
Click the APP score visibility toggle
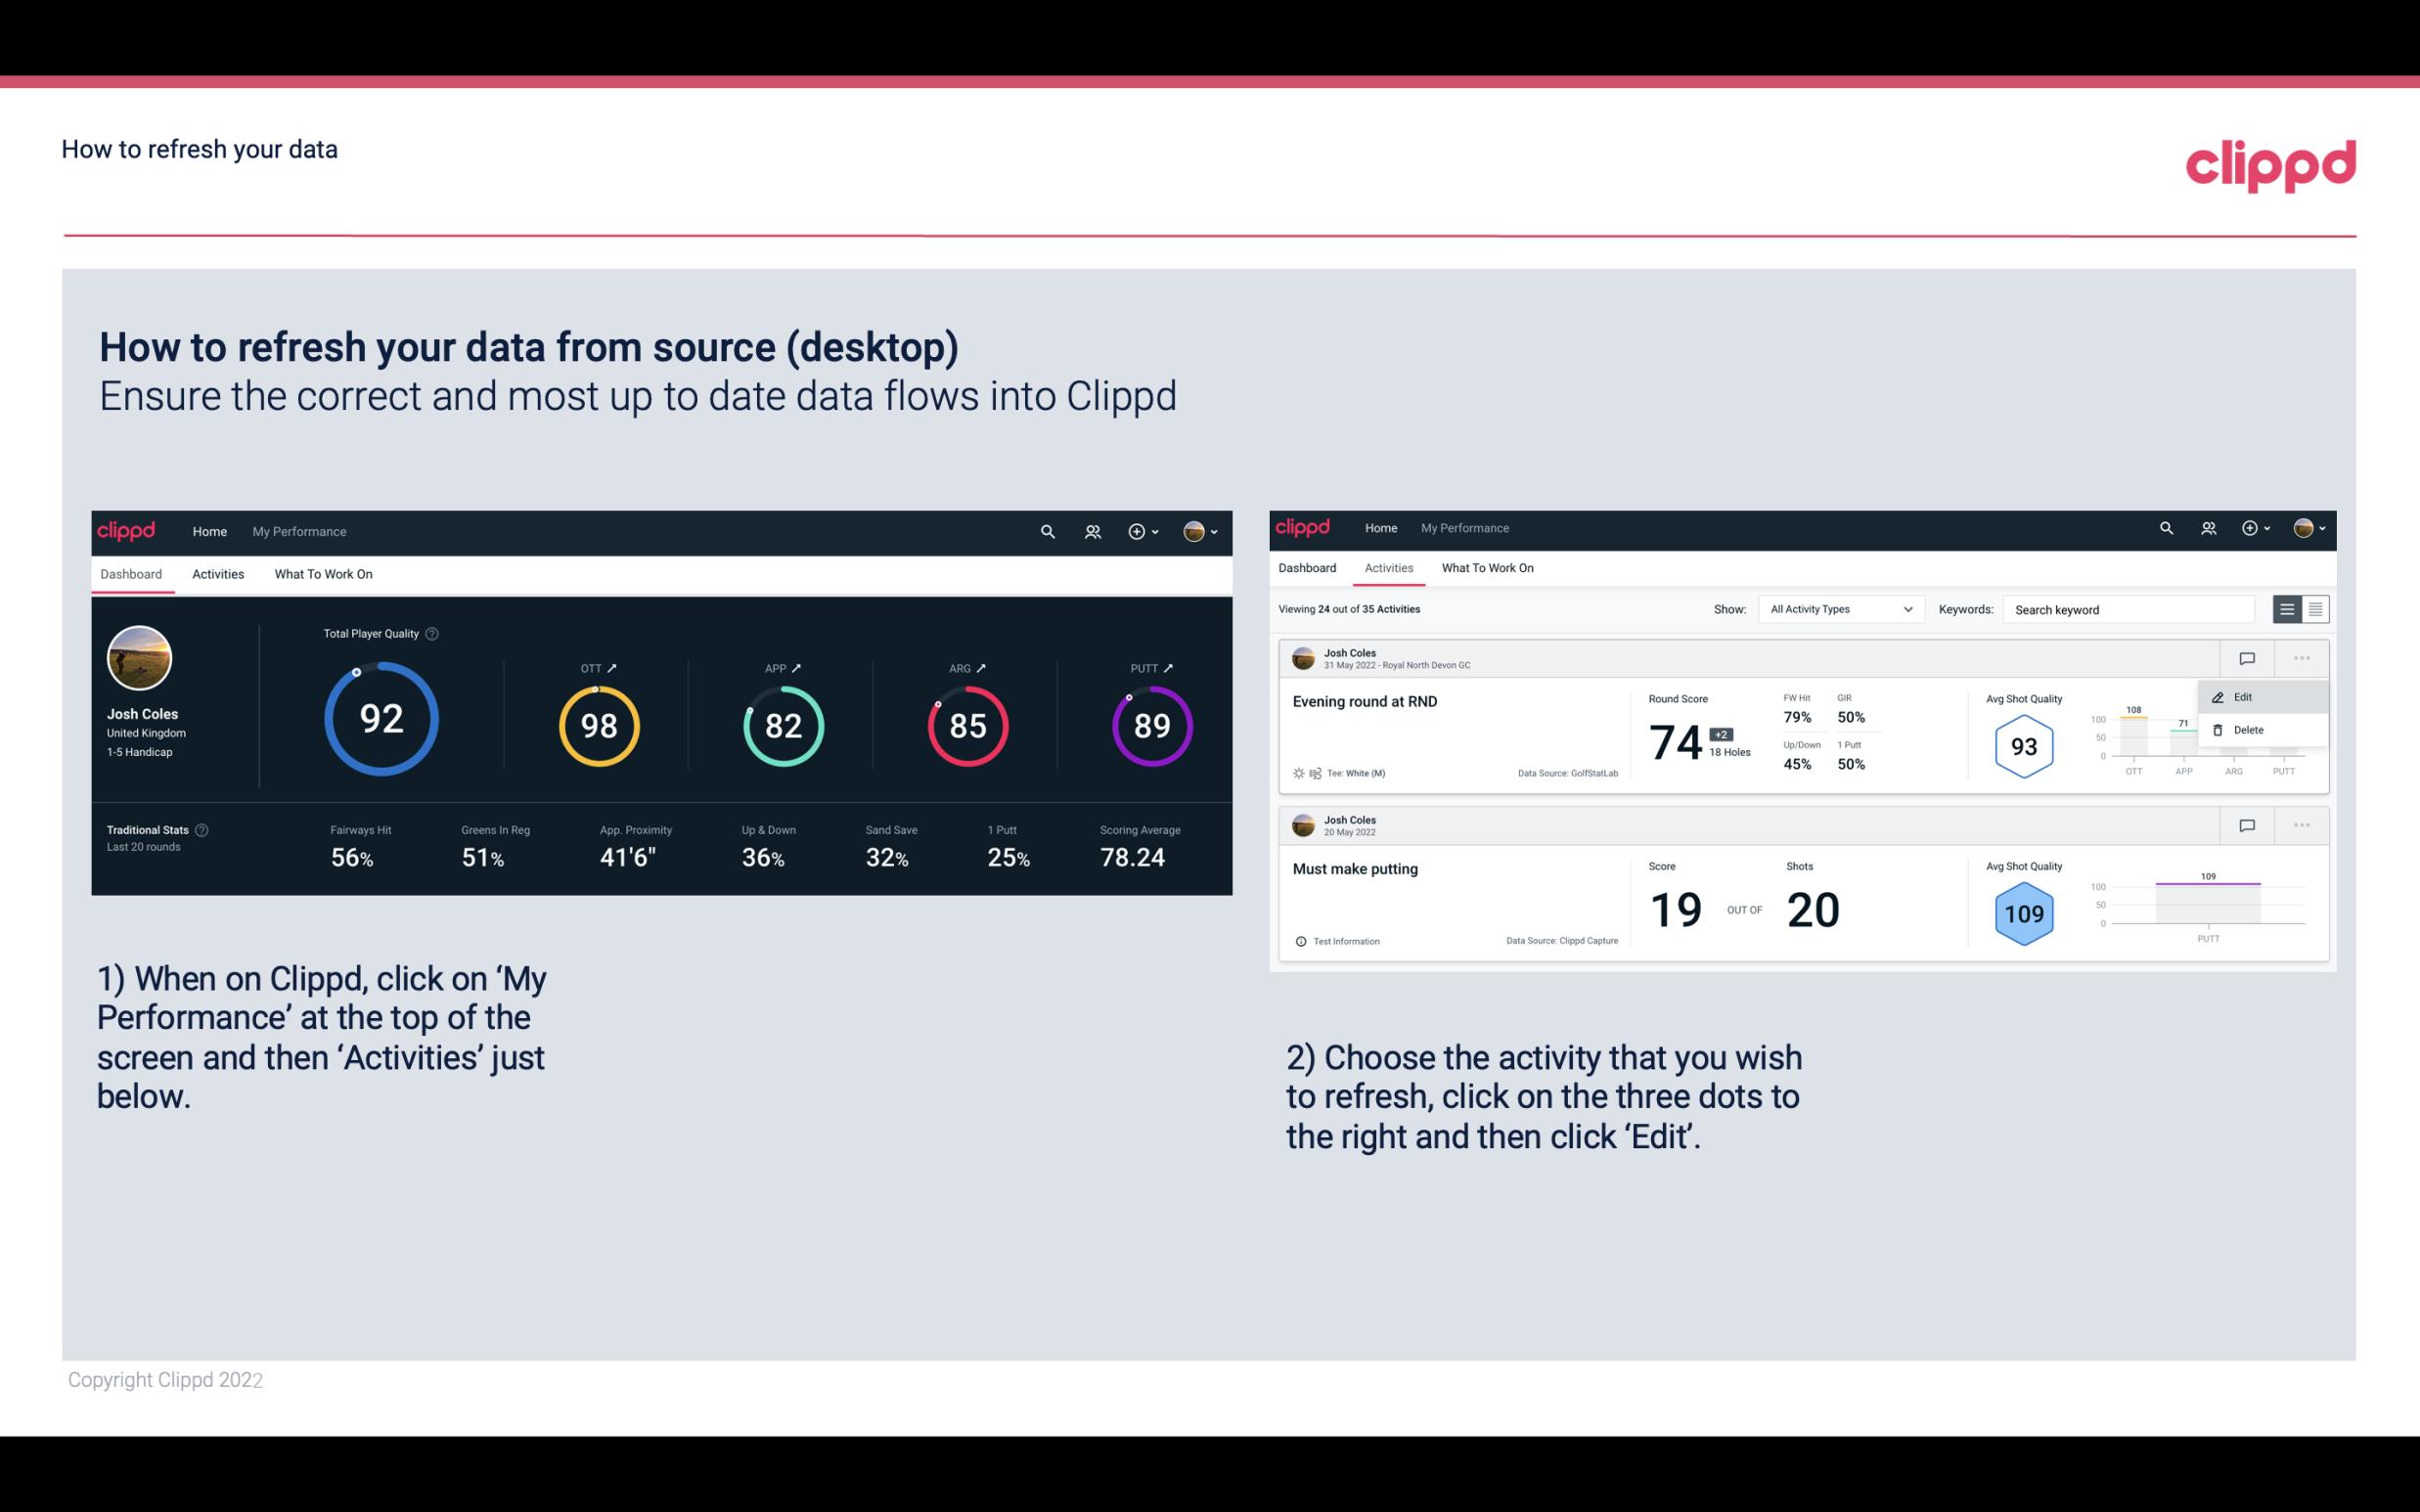click(796, 667)
